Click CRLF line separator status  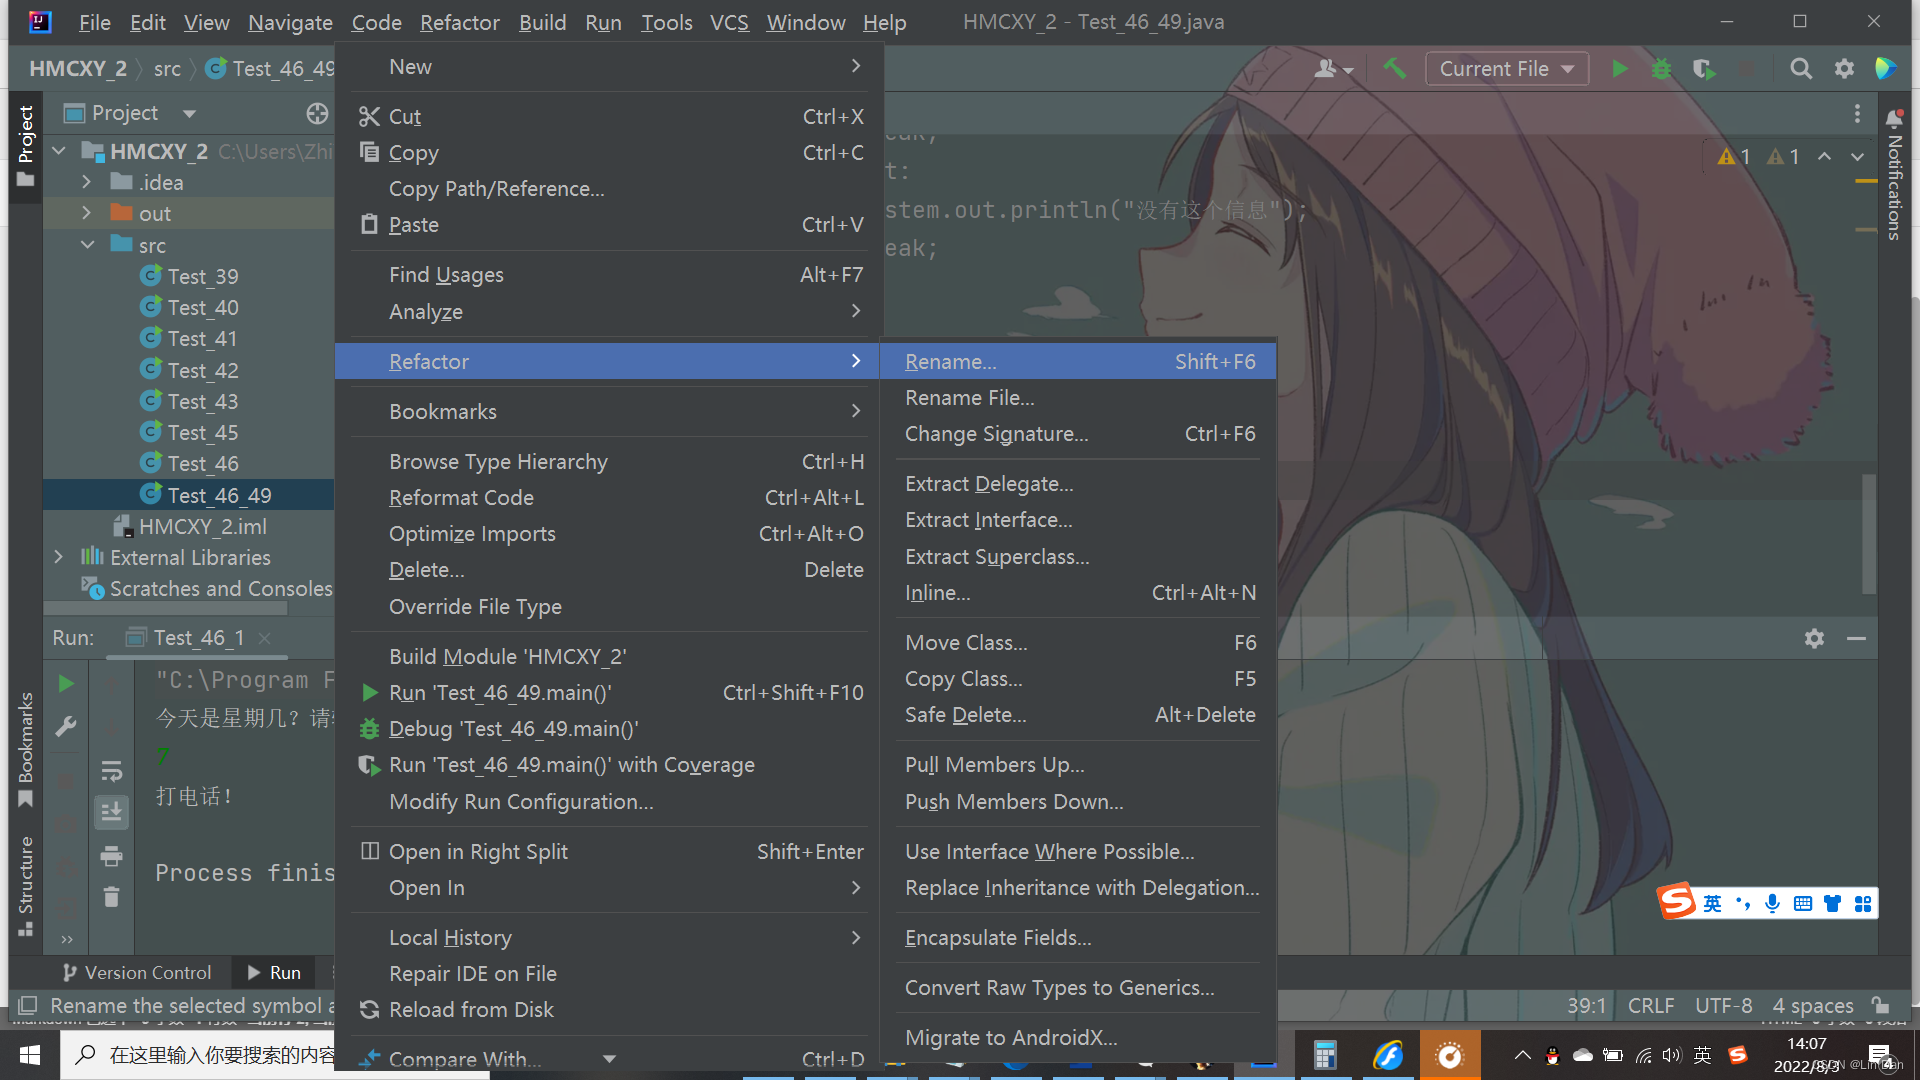coord(1650,1005)
